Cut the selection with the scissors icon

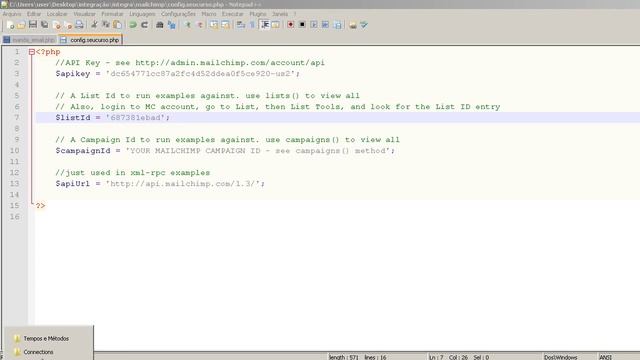coord(94,25)
